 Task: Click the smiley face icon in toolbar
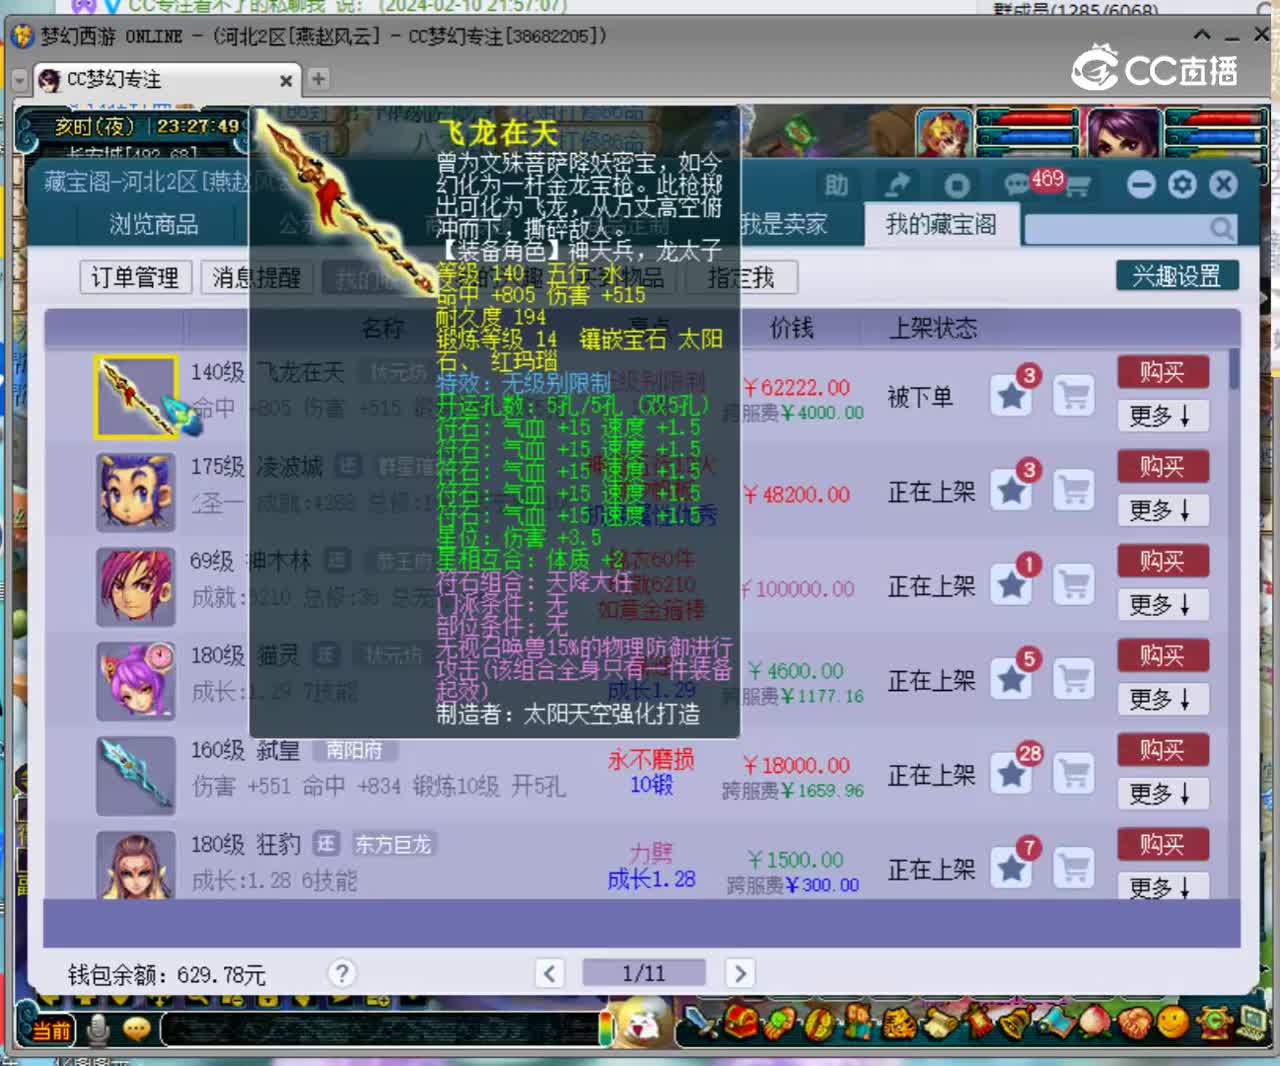point(1172,1022)
